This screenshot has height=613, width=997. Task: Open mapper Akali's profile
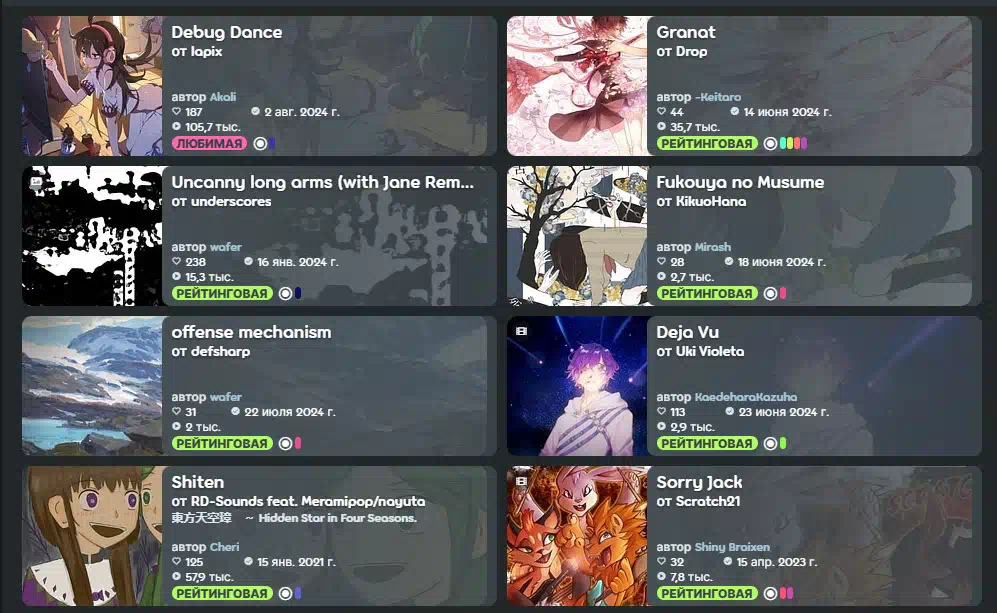(x=223, y=97)
